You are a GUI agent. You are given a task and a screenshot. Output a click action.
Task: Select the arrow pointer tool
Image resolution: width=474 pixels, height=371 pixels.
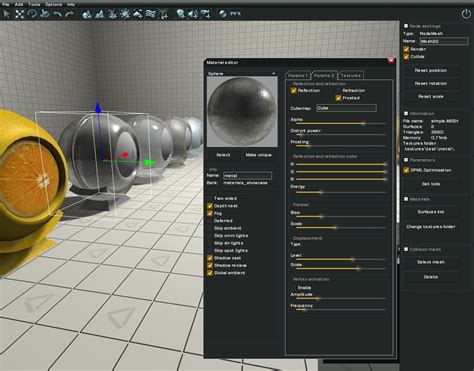click(x=6, y=14)
